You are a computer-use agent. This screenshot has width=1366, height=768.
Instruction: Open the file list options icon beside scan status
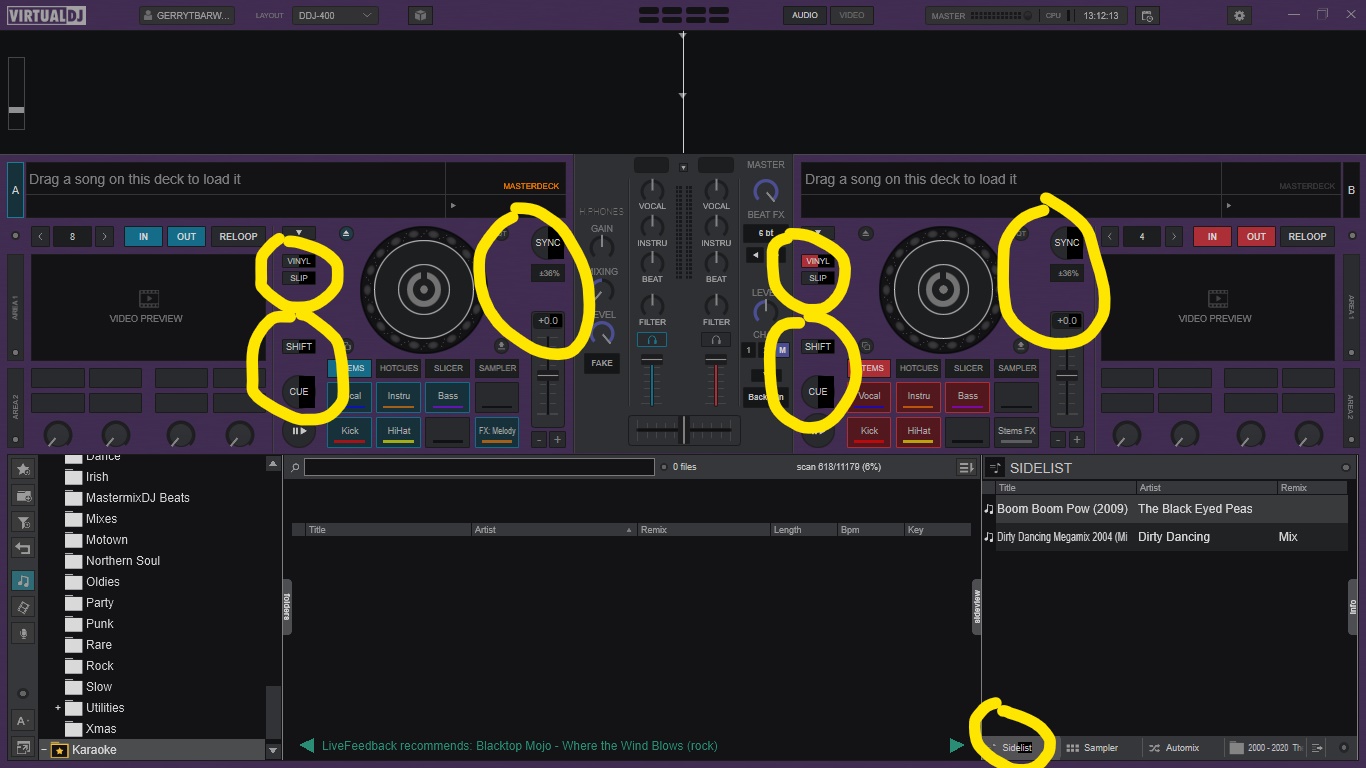coord(966,467)
